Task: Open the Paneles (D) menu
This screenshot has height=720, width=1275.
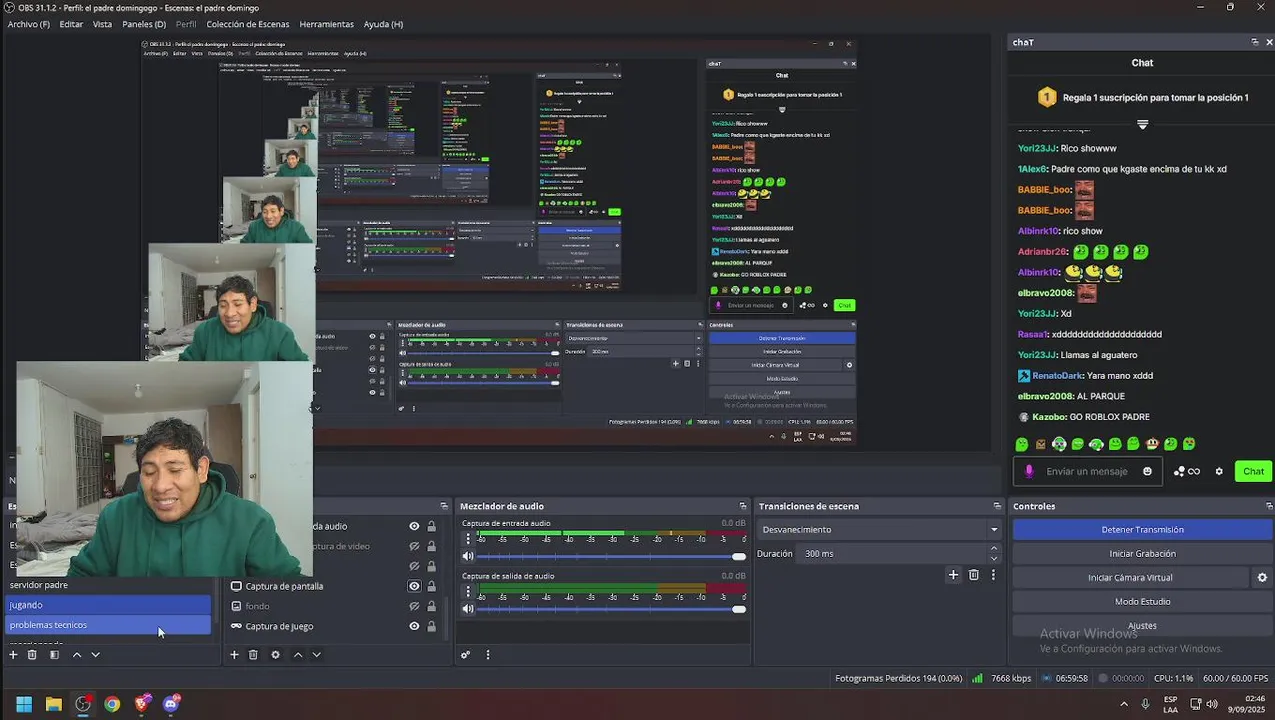Action: point(144,24)
